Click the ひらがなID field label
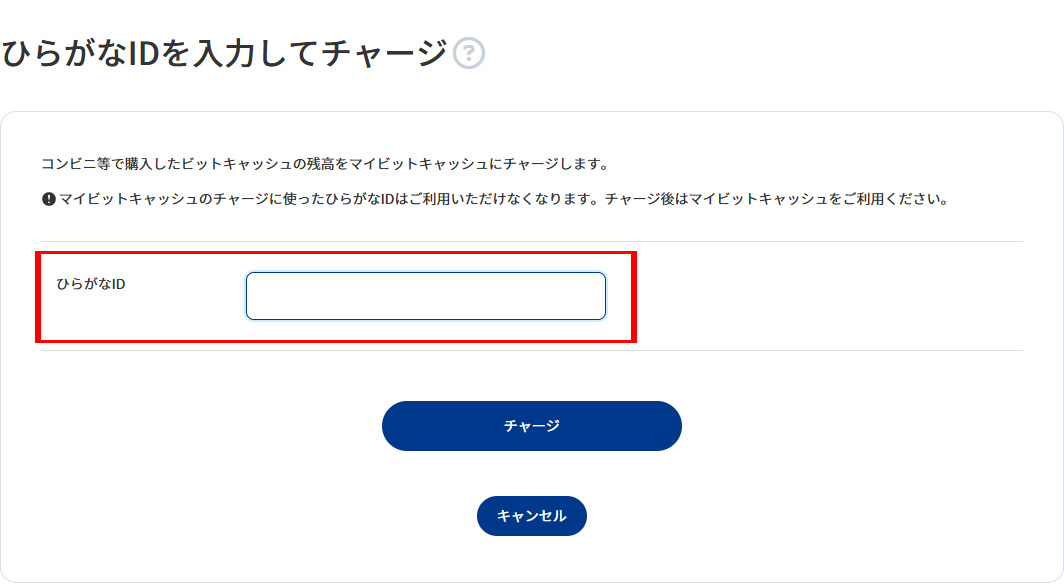The height and width of the screenshot is (588, 1064). point(91,284)
